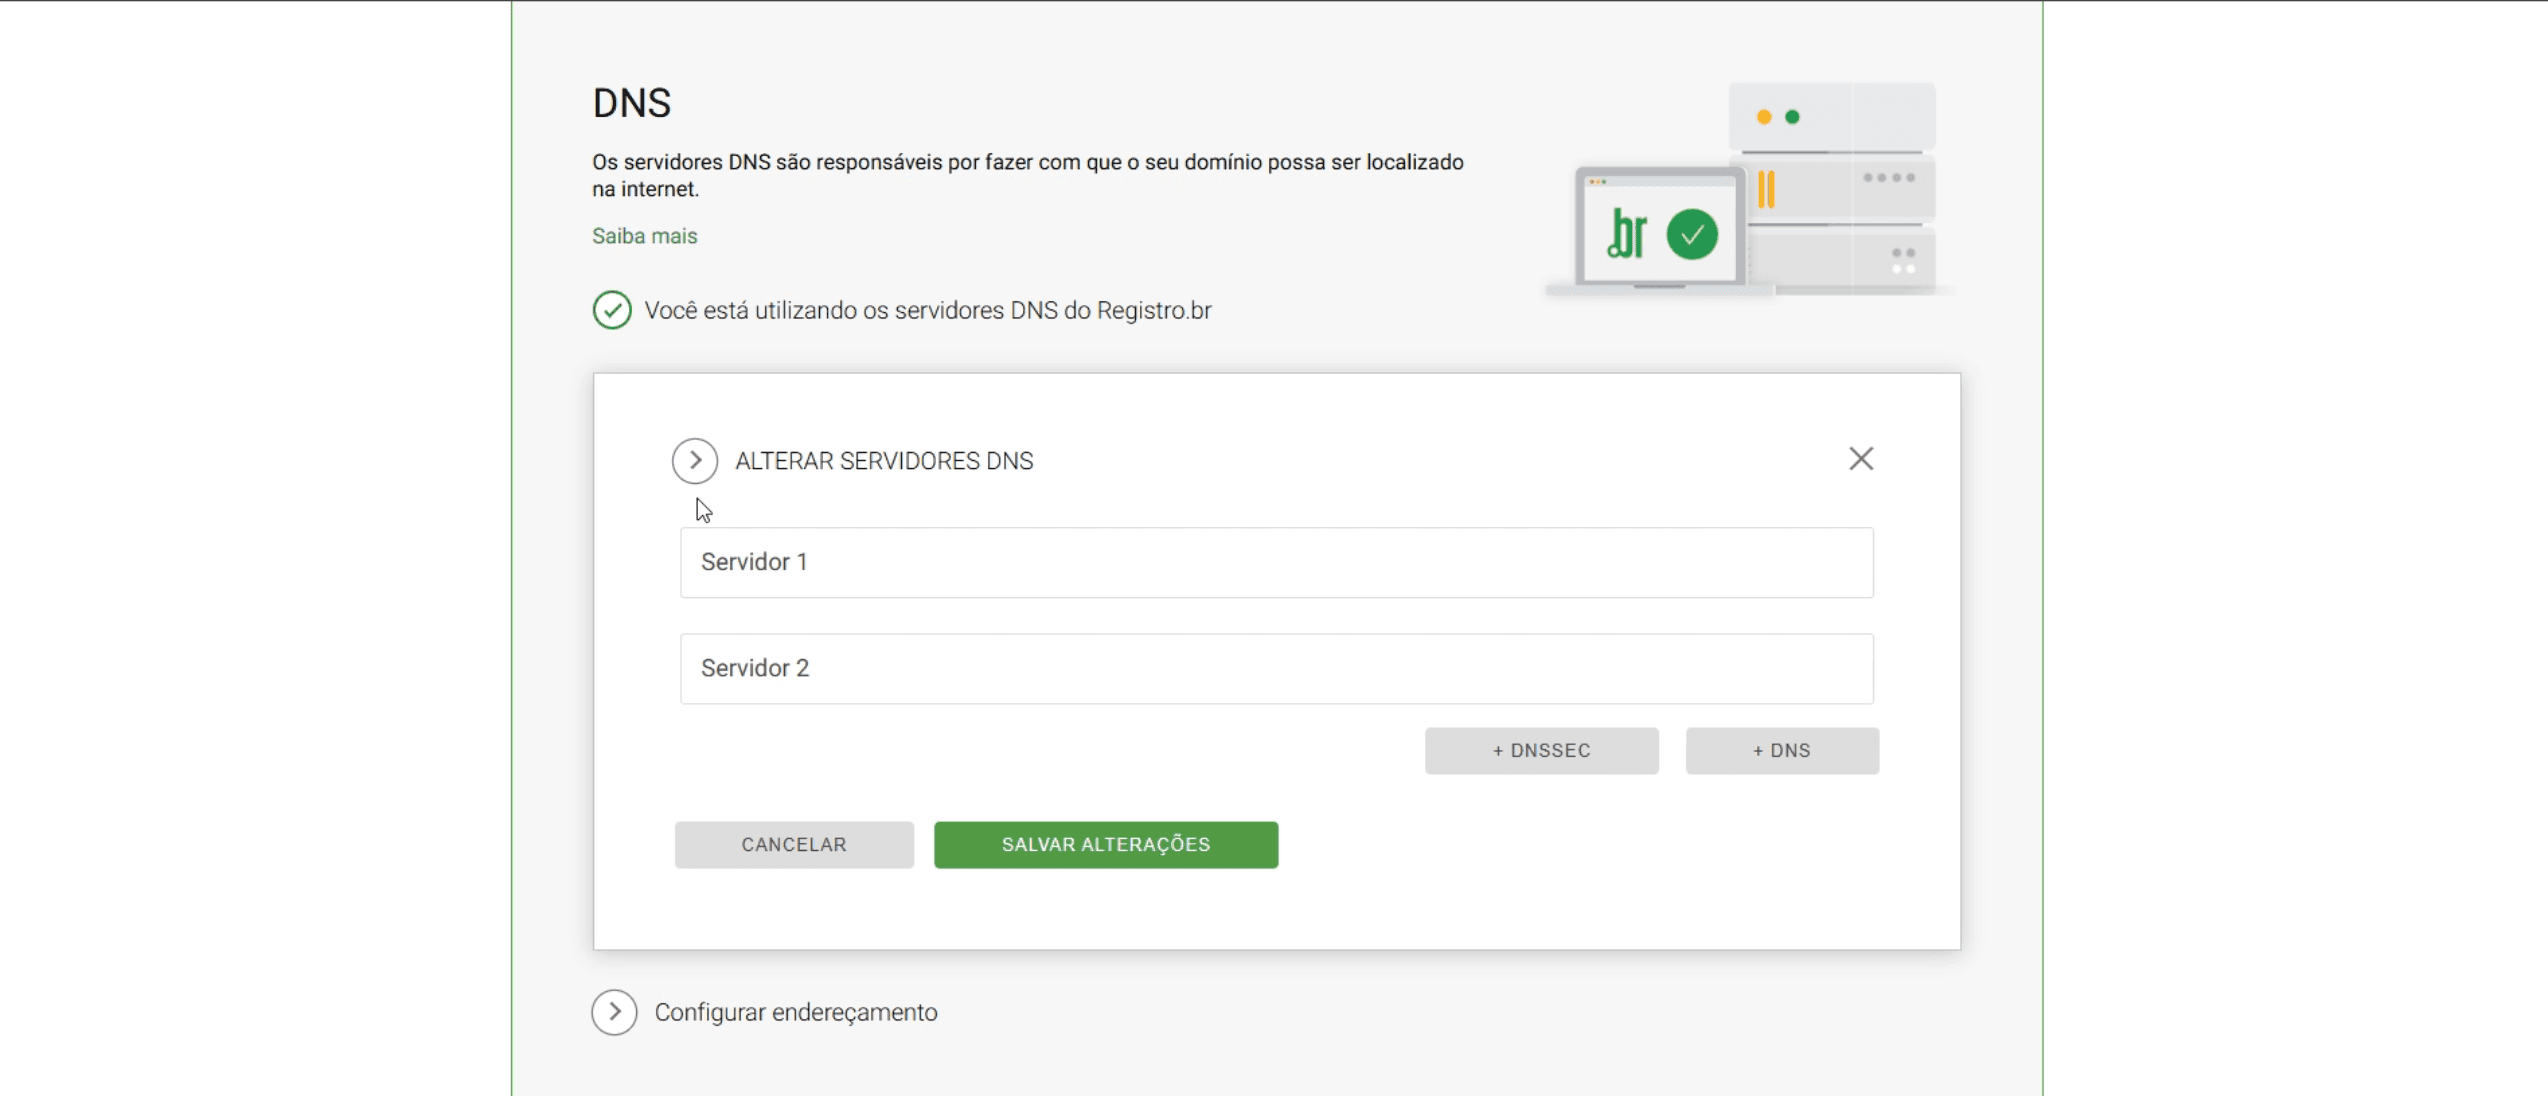Open the Configurar endereçamento section label
The image size is (2548, 1096).
(x=795, y=1012)
